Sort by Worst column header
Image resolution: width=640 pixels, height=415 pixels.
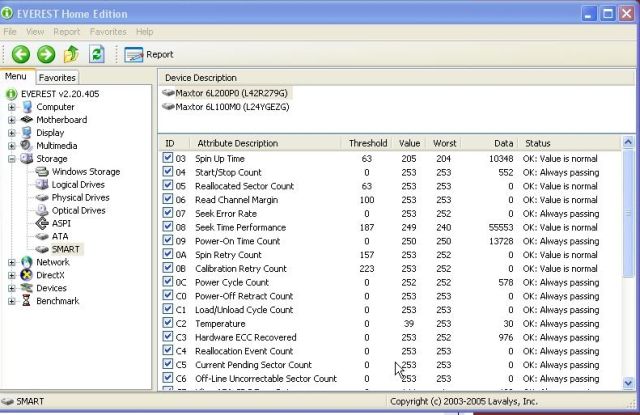pyautogui.click(x=444, y=143)
